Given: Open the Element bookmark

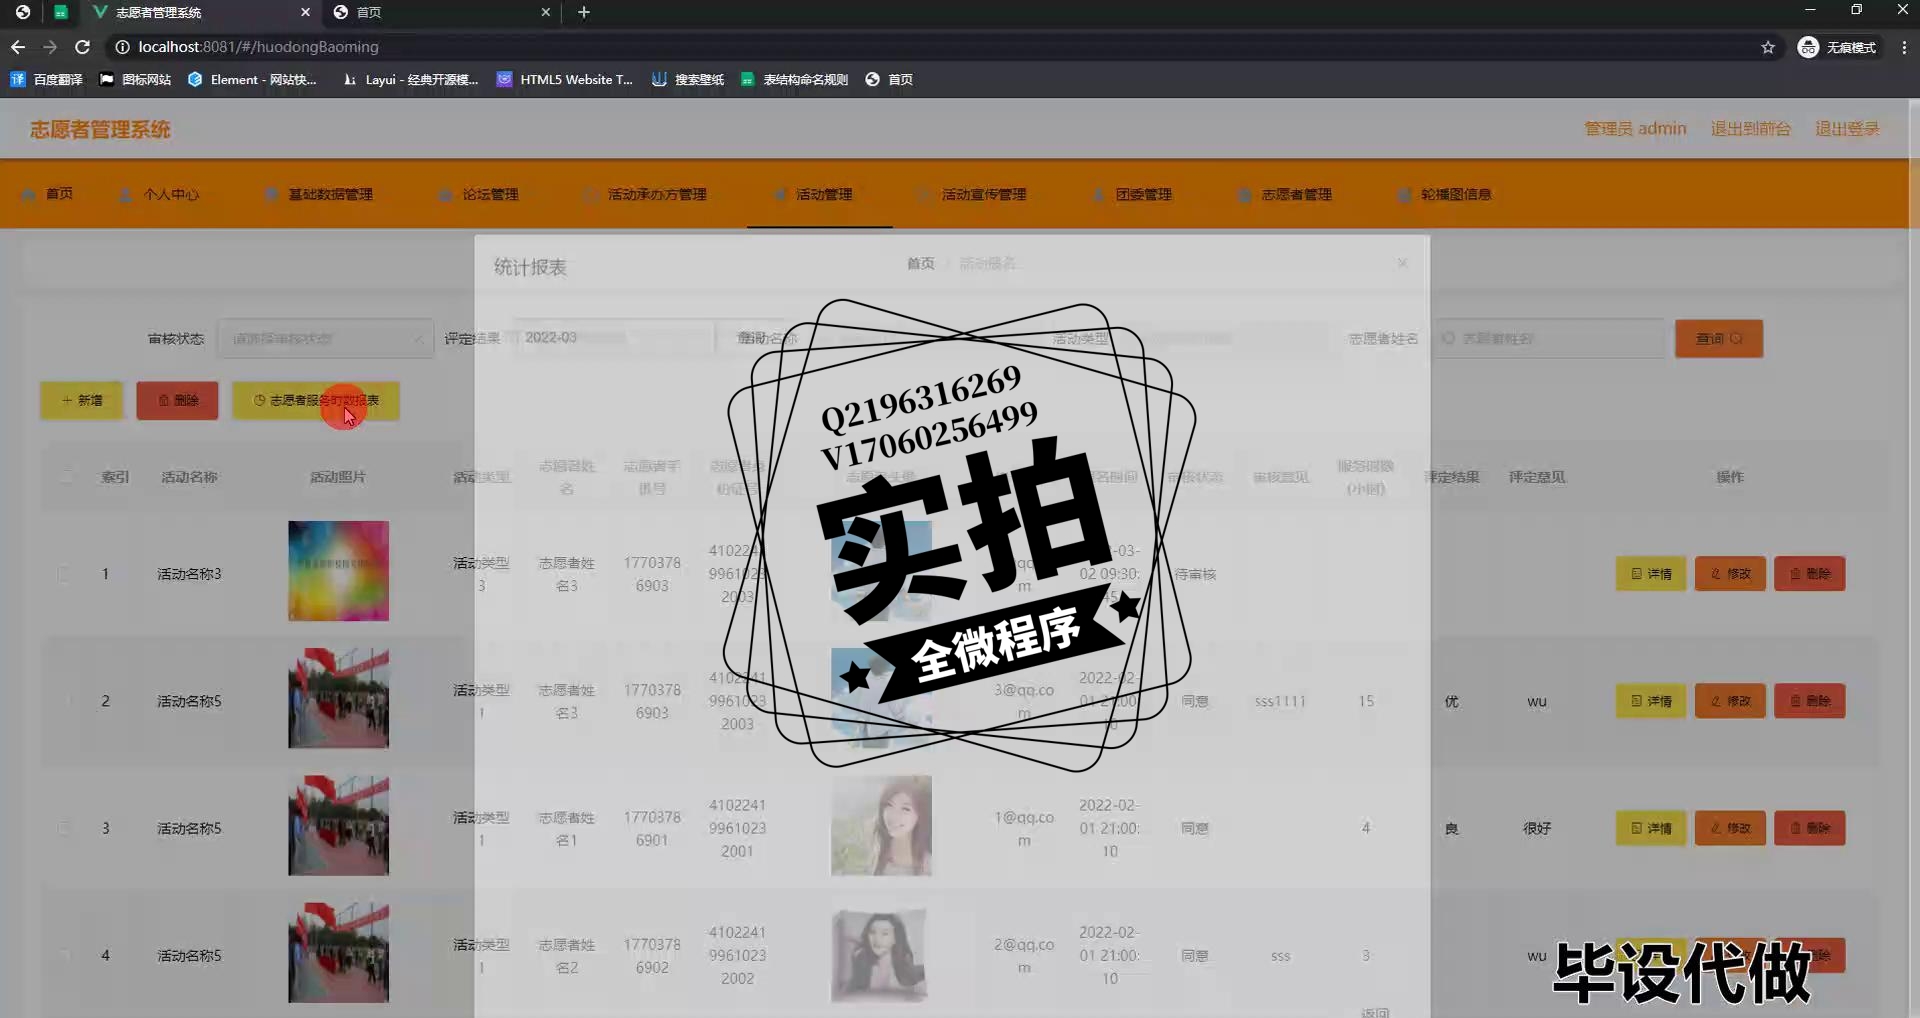Looking at the screenshot, I should (252, 79).
